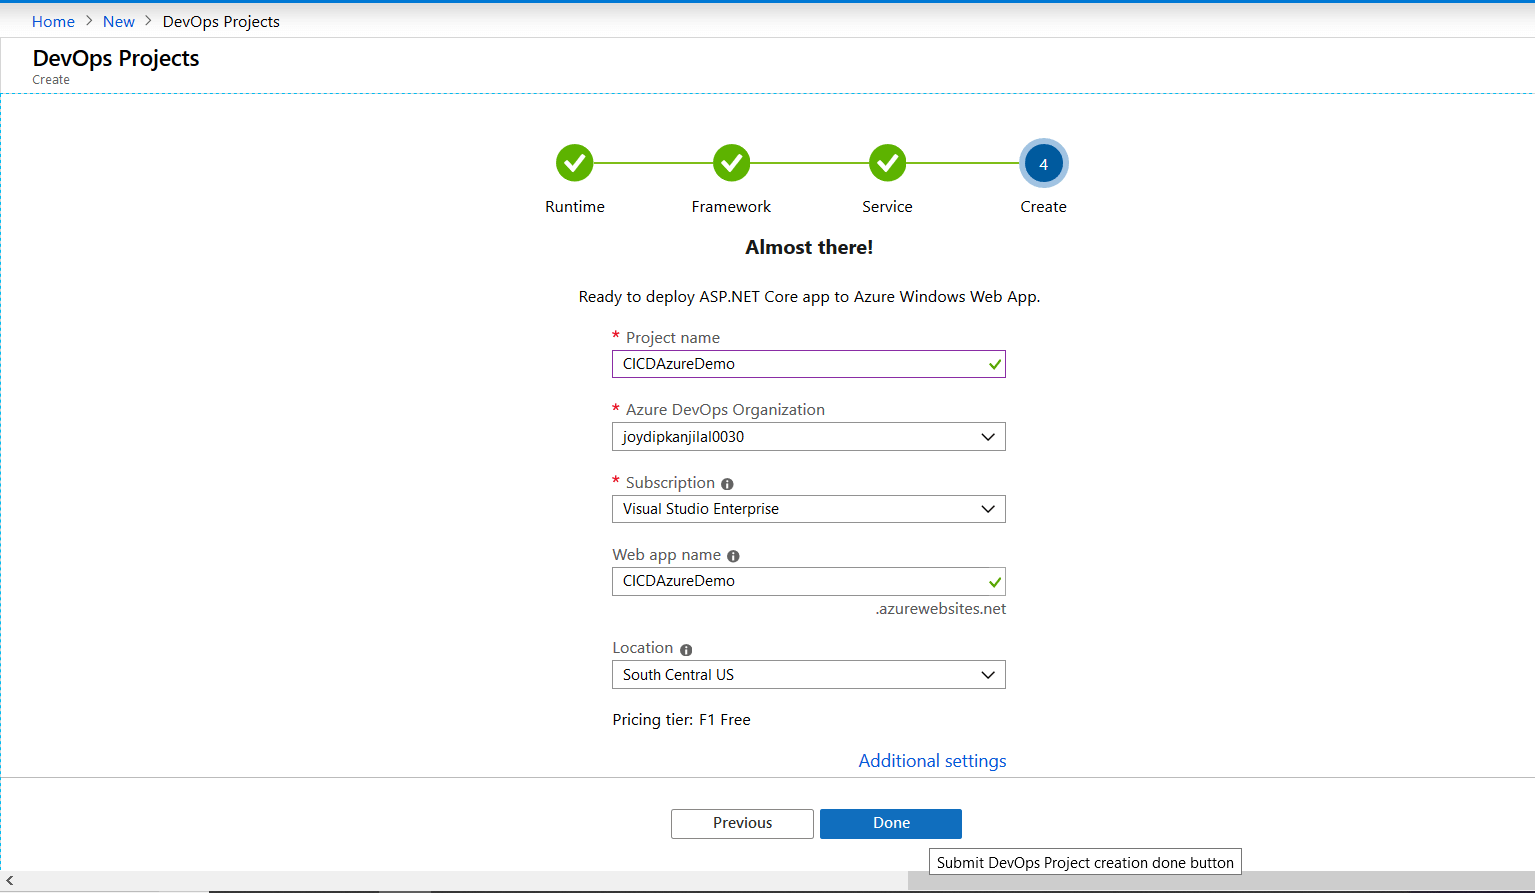
Task: Click the Location info icon
Action: (686, 650)
